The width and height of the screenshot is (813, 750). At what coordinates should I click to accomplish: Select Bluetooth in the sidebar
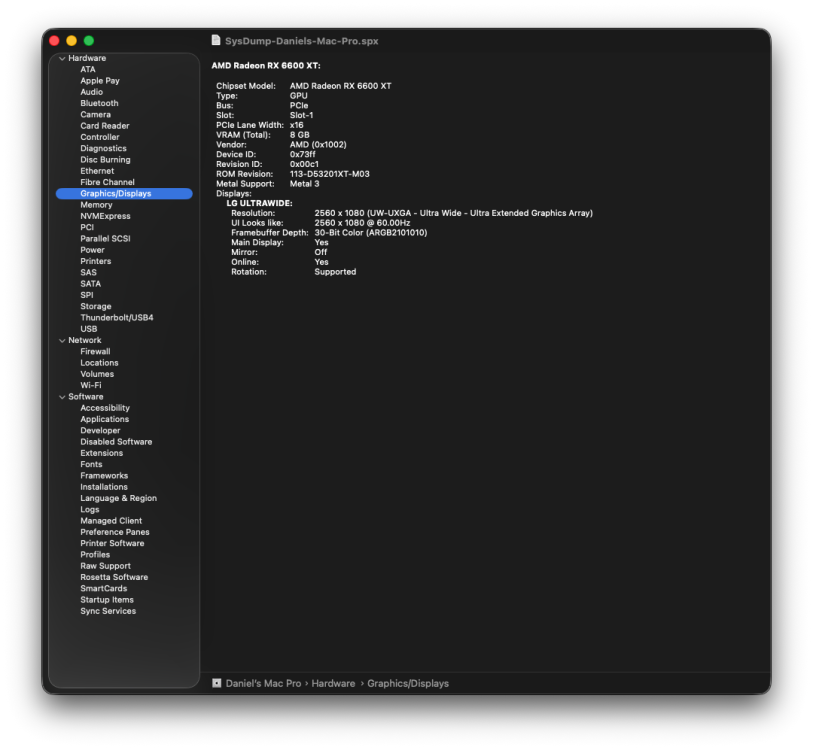click(99, 103)
